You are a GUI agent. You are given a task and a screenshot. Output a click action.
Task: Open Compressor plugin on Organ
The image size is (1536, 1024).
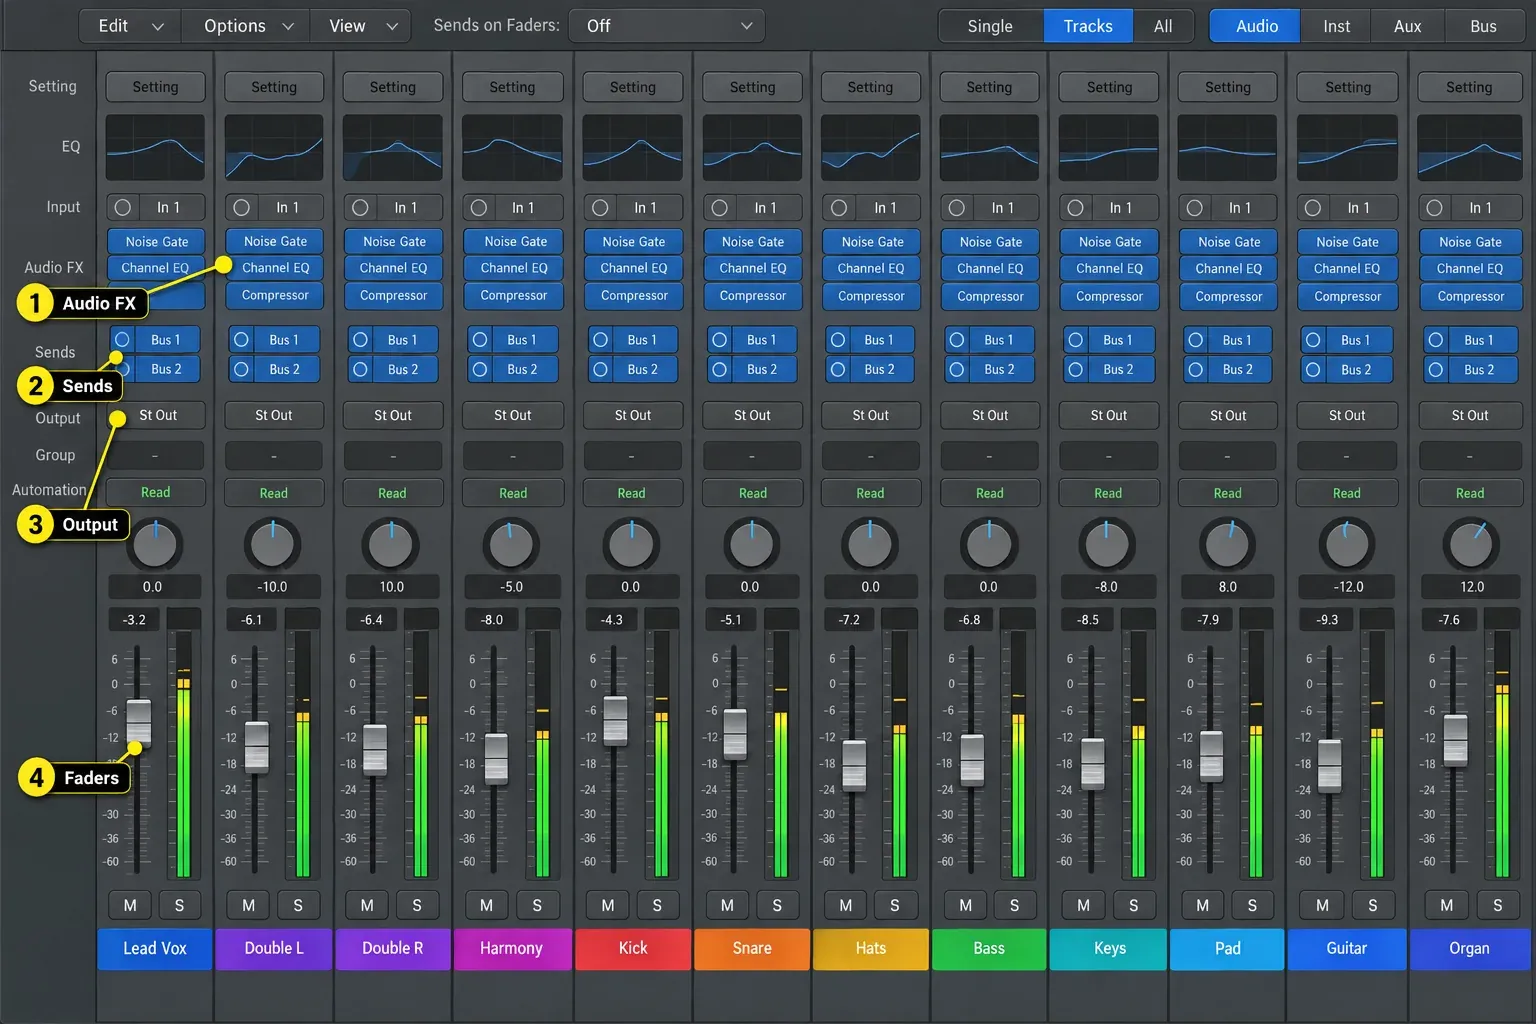(1470, 296)
